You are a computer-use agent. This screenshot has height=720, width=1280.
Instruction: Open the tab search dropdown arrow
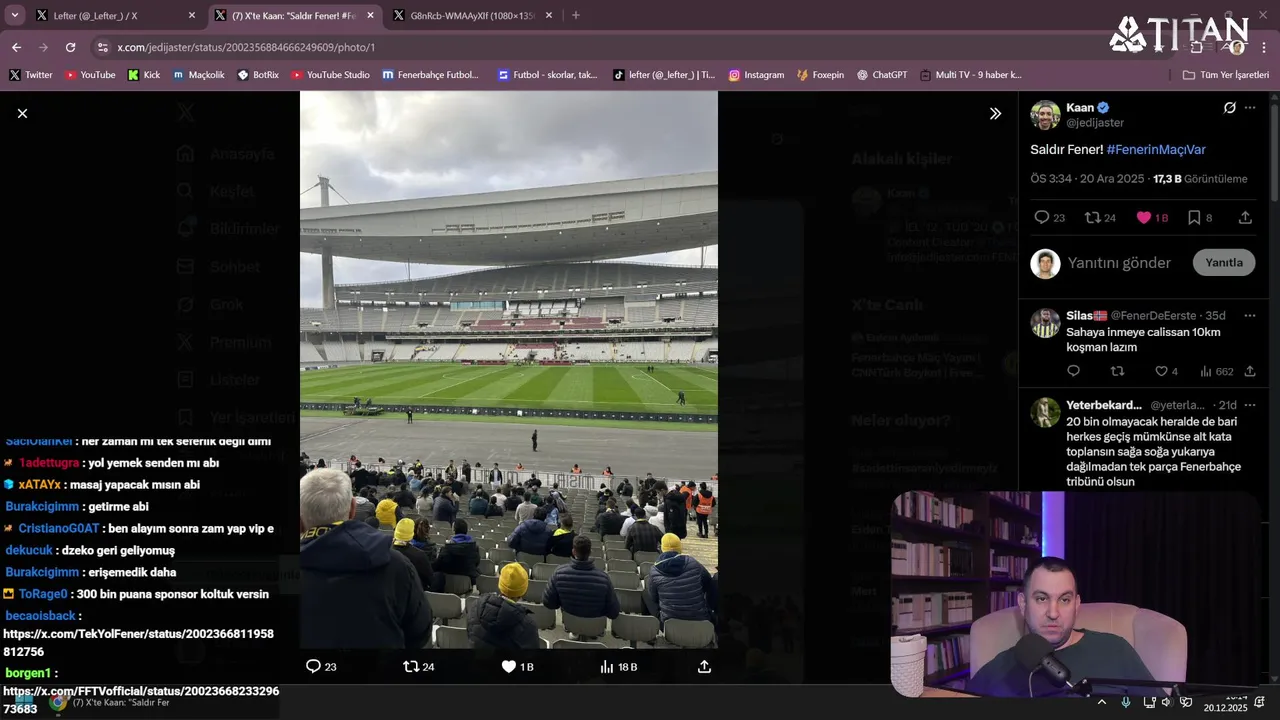(x=14, y=16)
